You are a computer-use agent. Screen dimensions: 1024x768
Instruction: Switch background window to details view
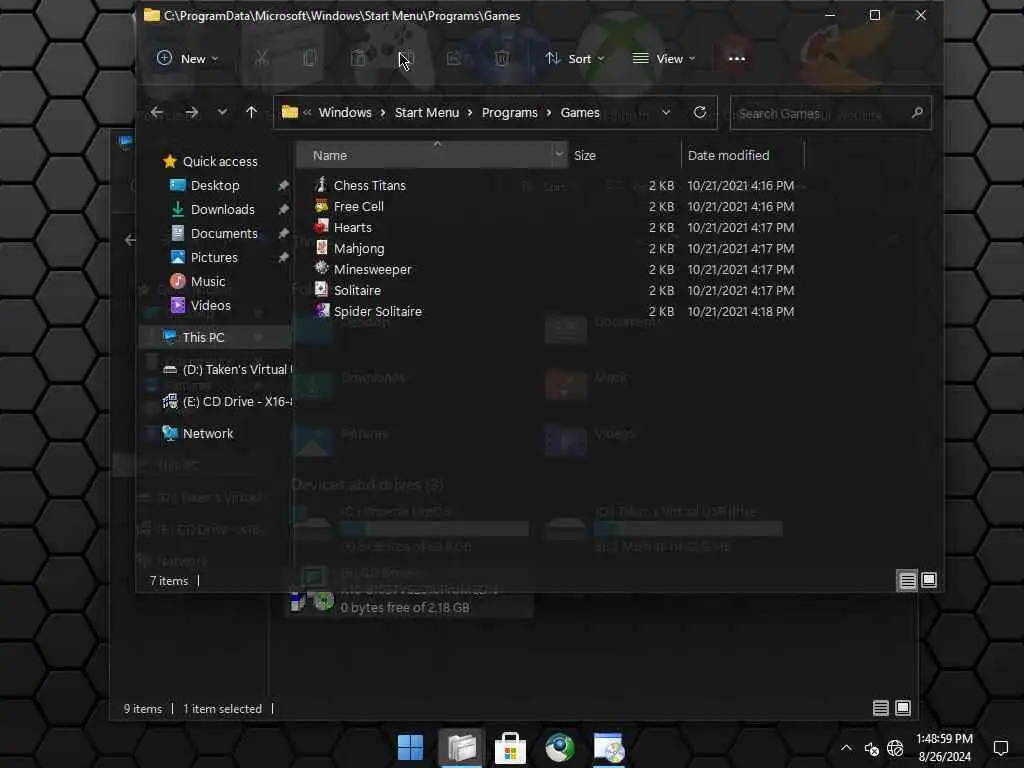tap(880, 708)
